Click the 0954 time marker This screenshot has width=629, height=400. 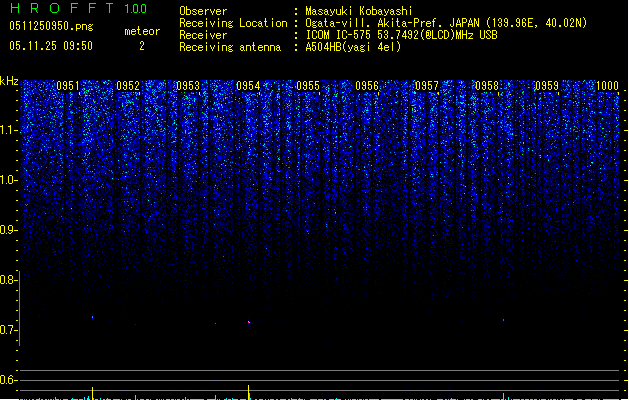coord(248,86)
